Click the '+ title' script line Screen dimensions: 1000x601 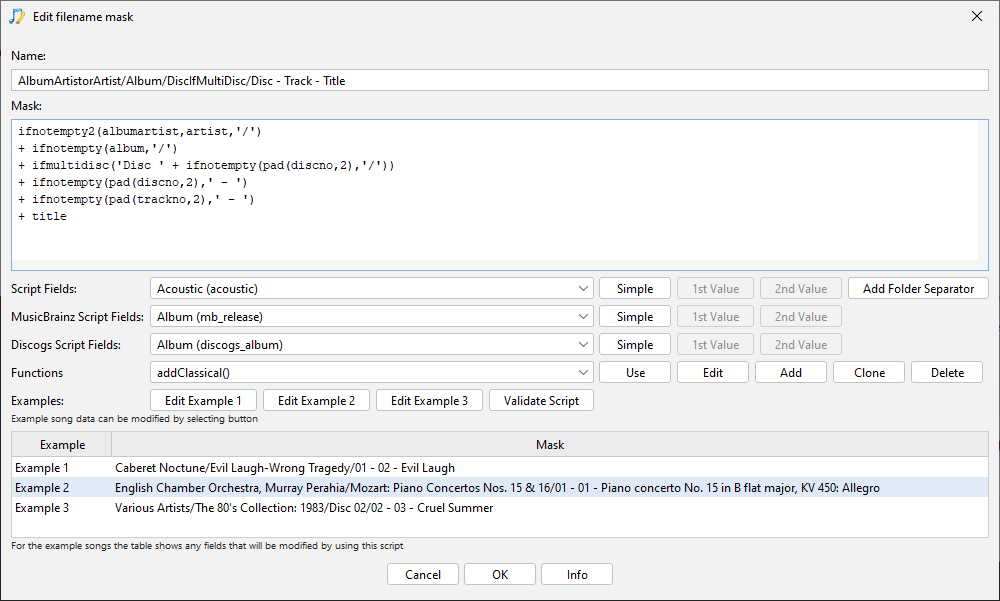[x=42, y=216]
